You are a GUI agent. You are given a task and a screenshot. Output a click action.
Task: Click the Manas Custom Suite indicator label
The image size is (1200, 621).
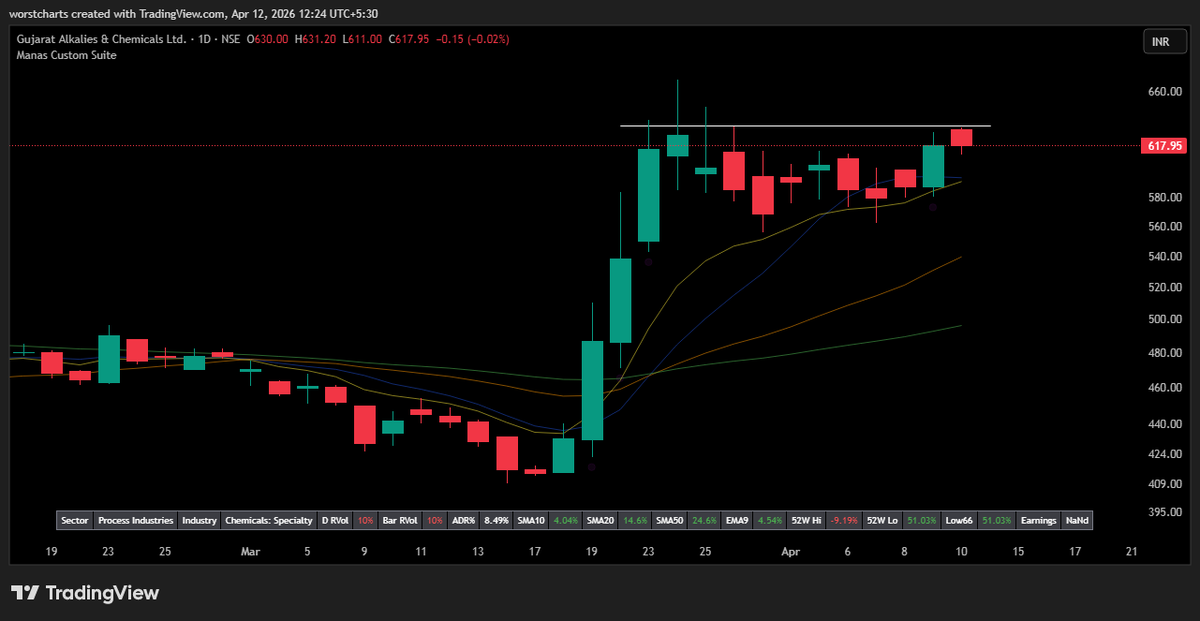[x=67, y=55]
